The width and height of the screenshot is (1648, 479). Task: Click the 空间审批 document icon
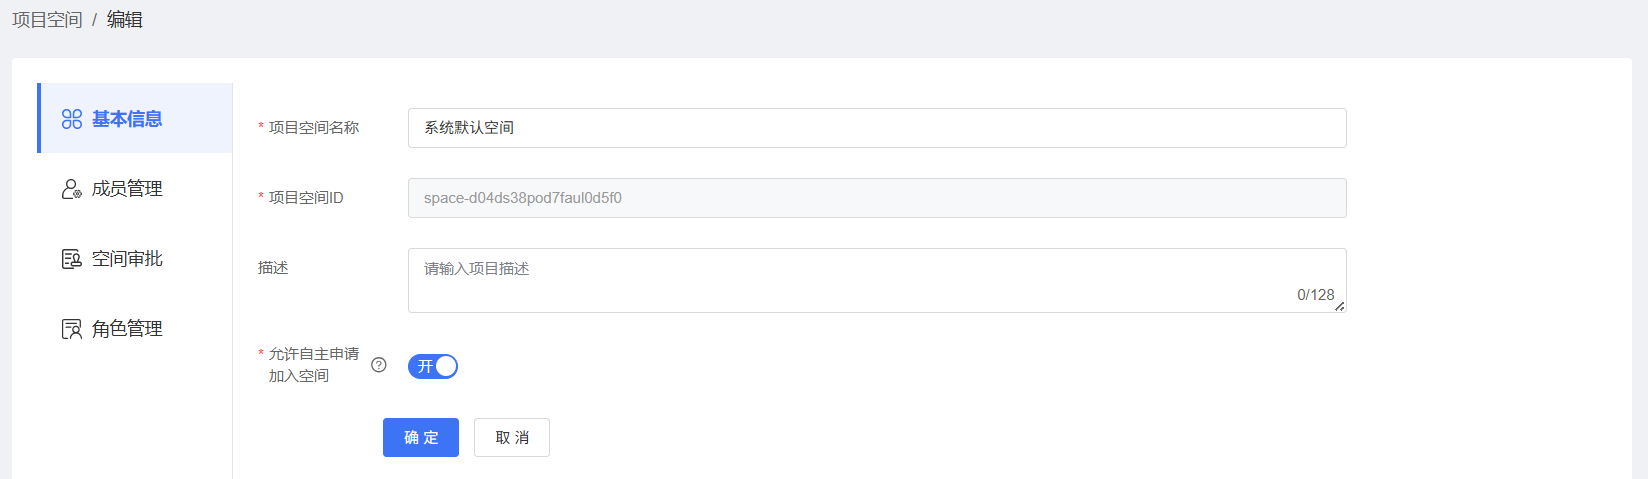click(72, 259)
